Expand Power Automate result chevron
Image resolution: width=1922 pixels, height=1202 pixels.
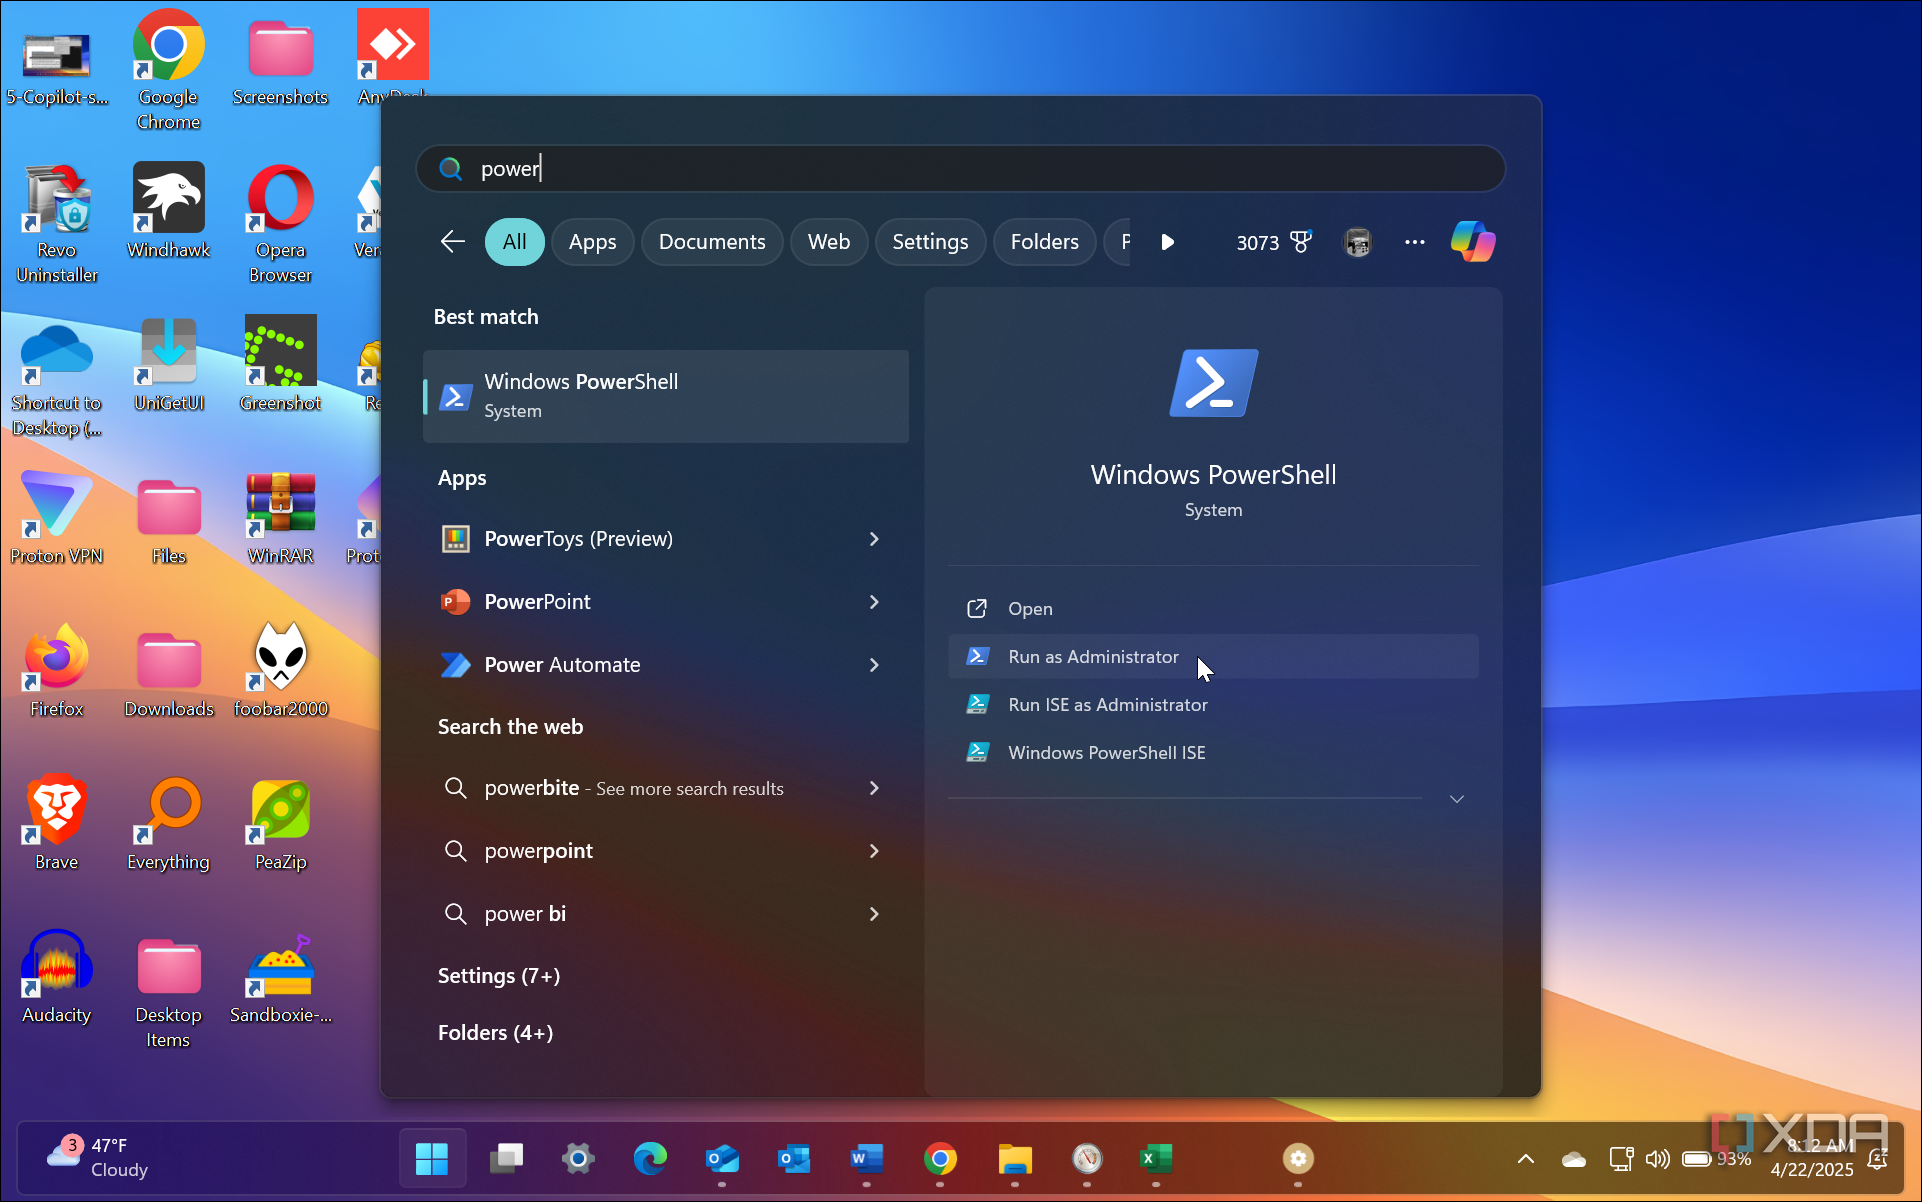click(x=874, y=665)
